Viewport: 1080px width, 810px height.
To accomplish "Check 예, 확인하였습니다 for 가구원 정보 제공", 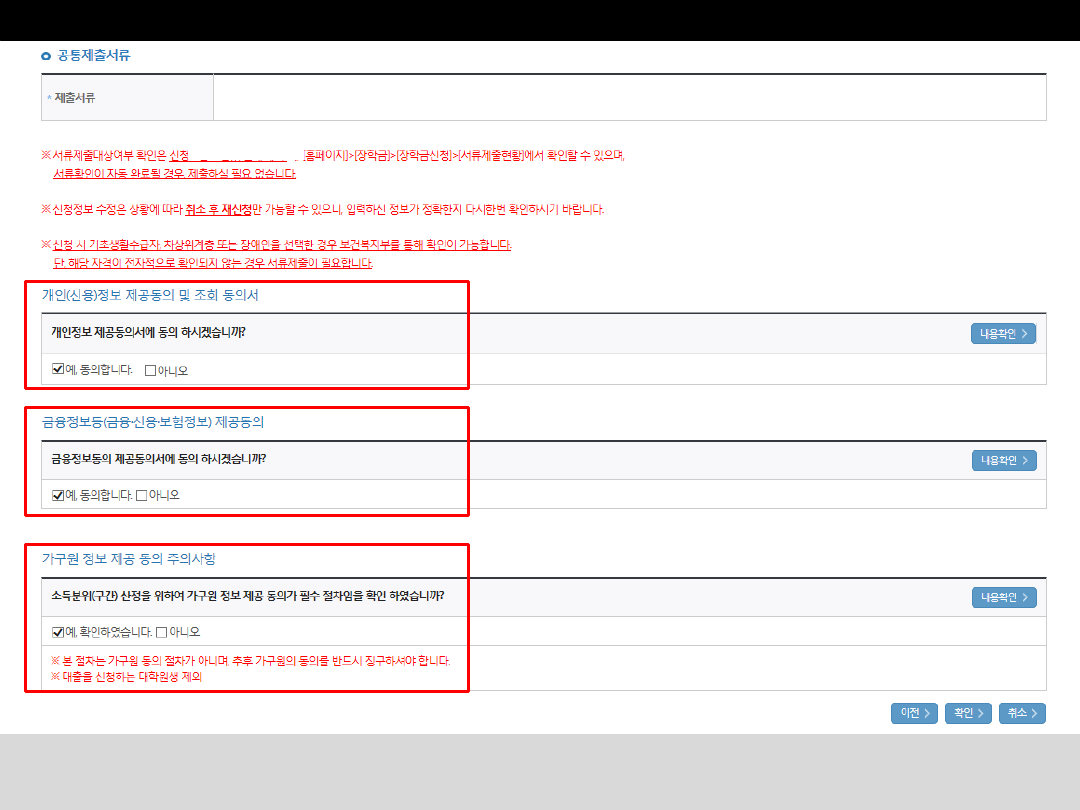I will pos(58,632).
